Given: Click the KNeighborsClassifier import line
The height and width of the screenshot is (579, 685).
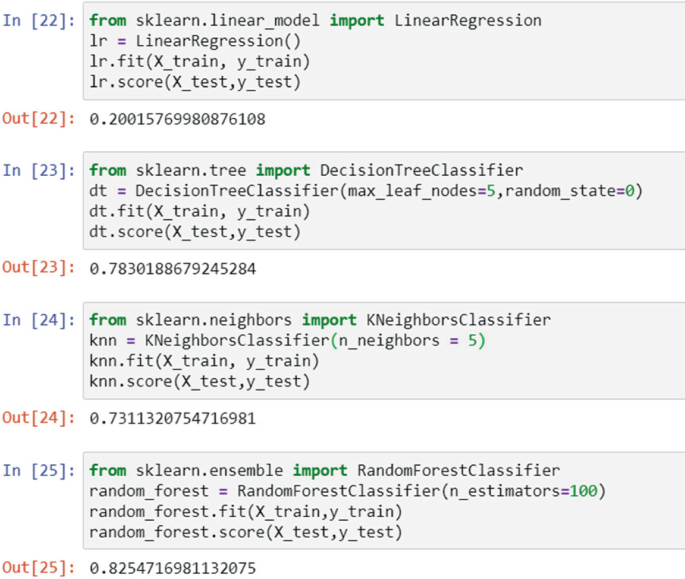Looking at the screenshot, I should [x=319, y=320].
